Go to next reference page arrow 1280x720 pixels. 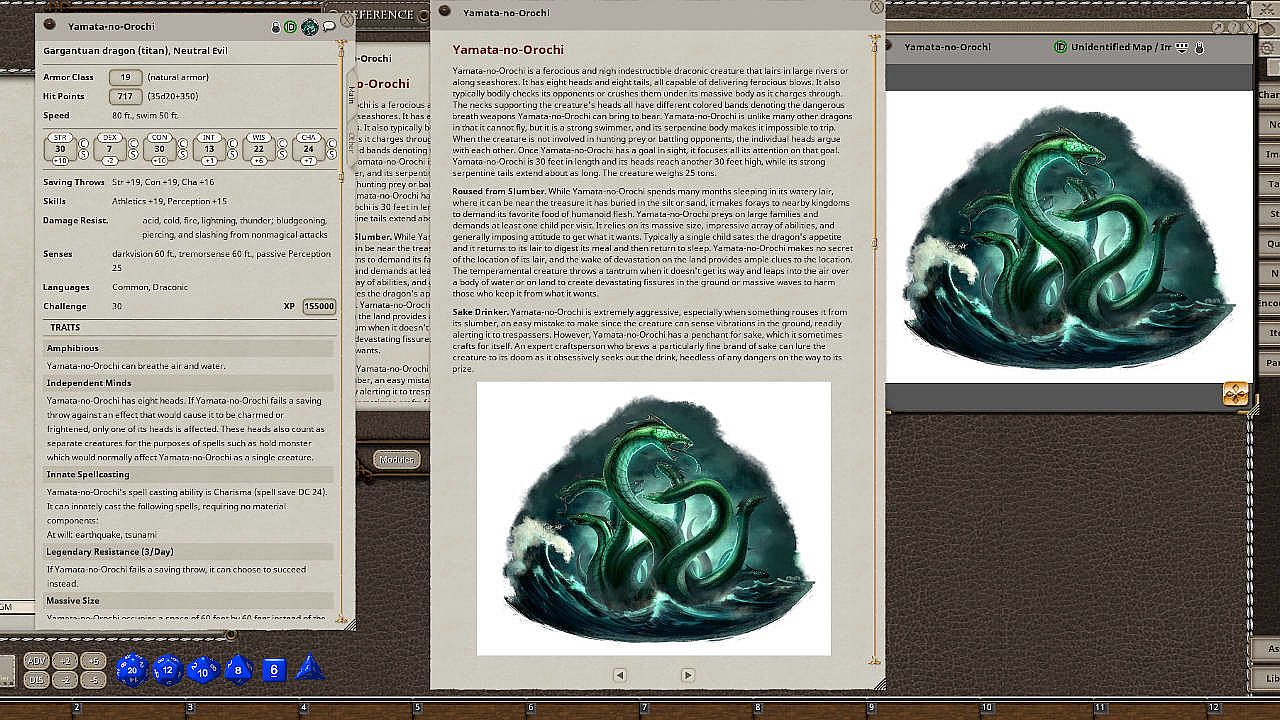tap(688, 675)
